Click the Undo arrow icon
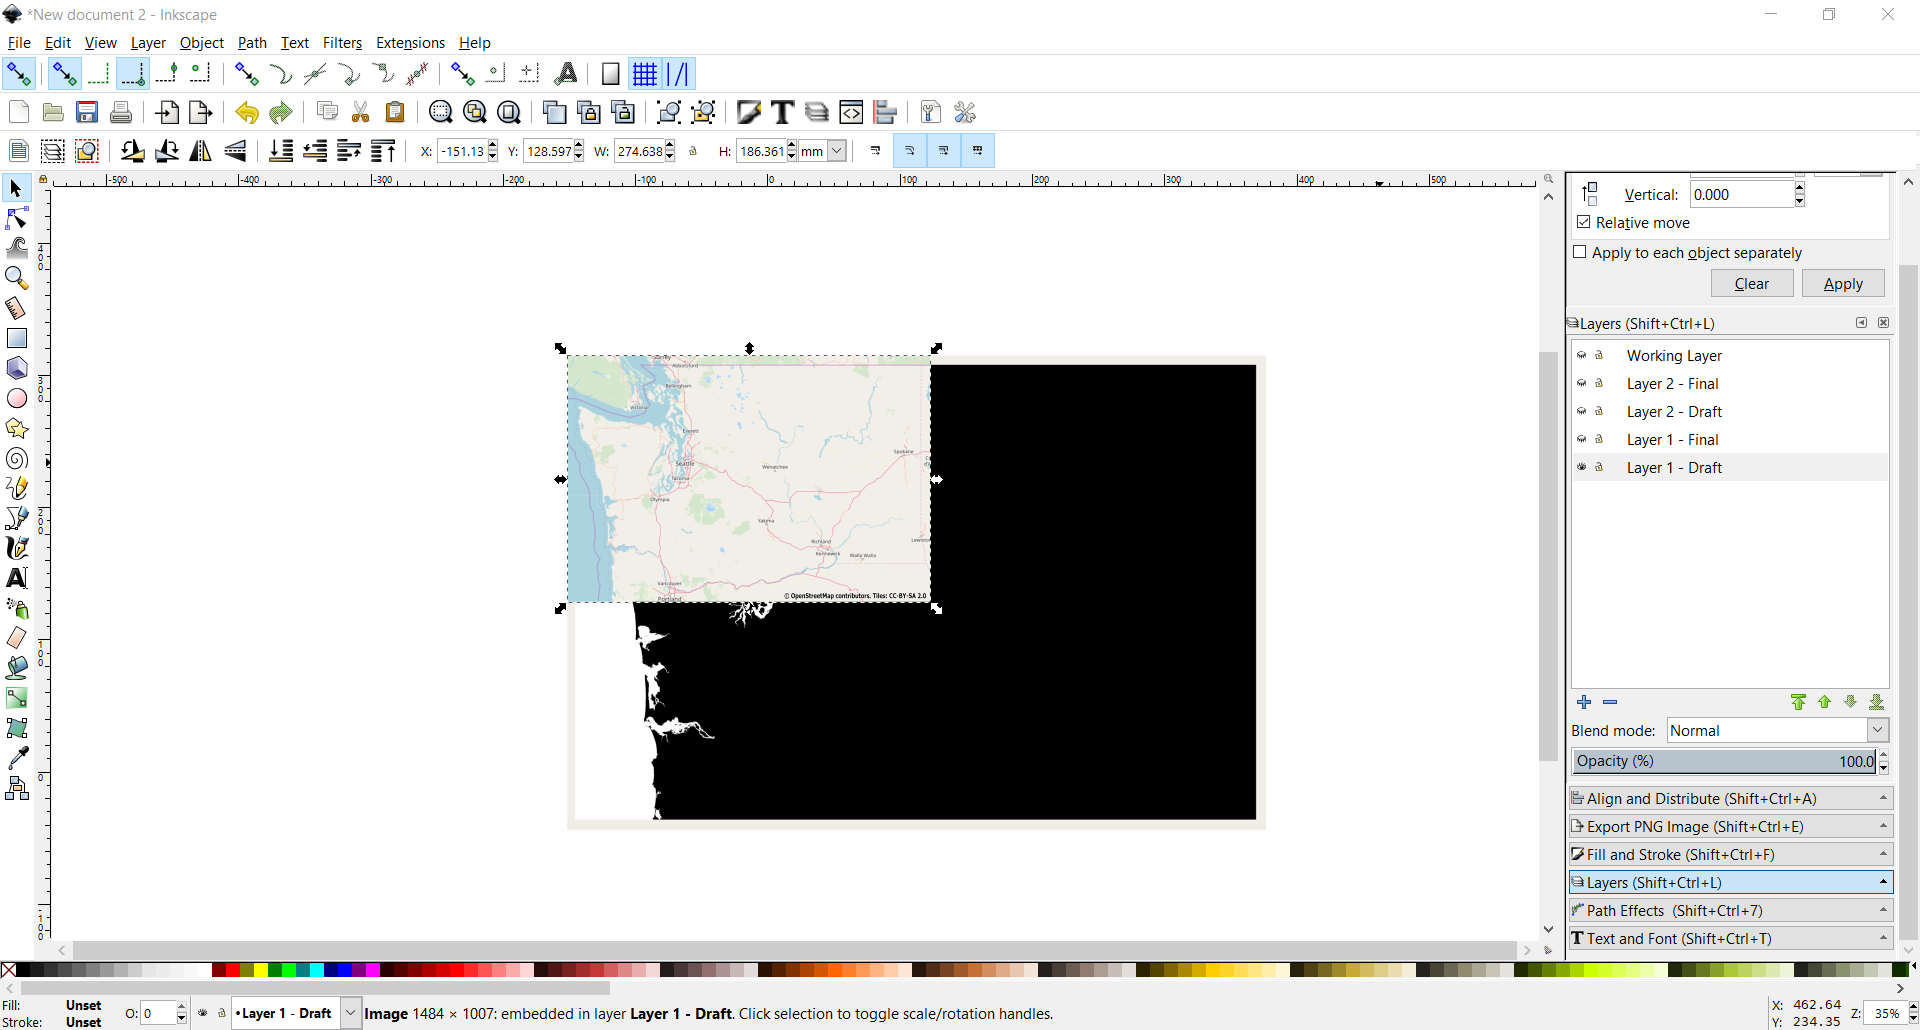1920x1030 pixels. pyautogui.click(x=246, y=112)
